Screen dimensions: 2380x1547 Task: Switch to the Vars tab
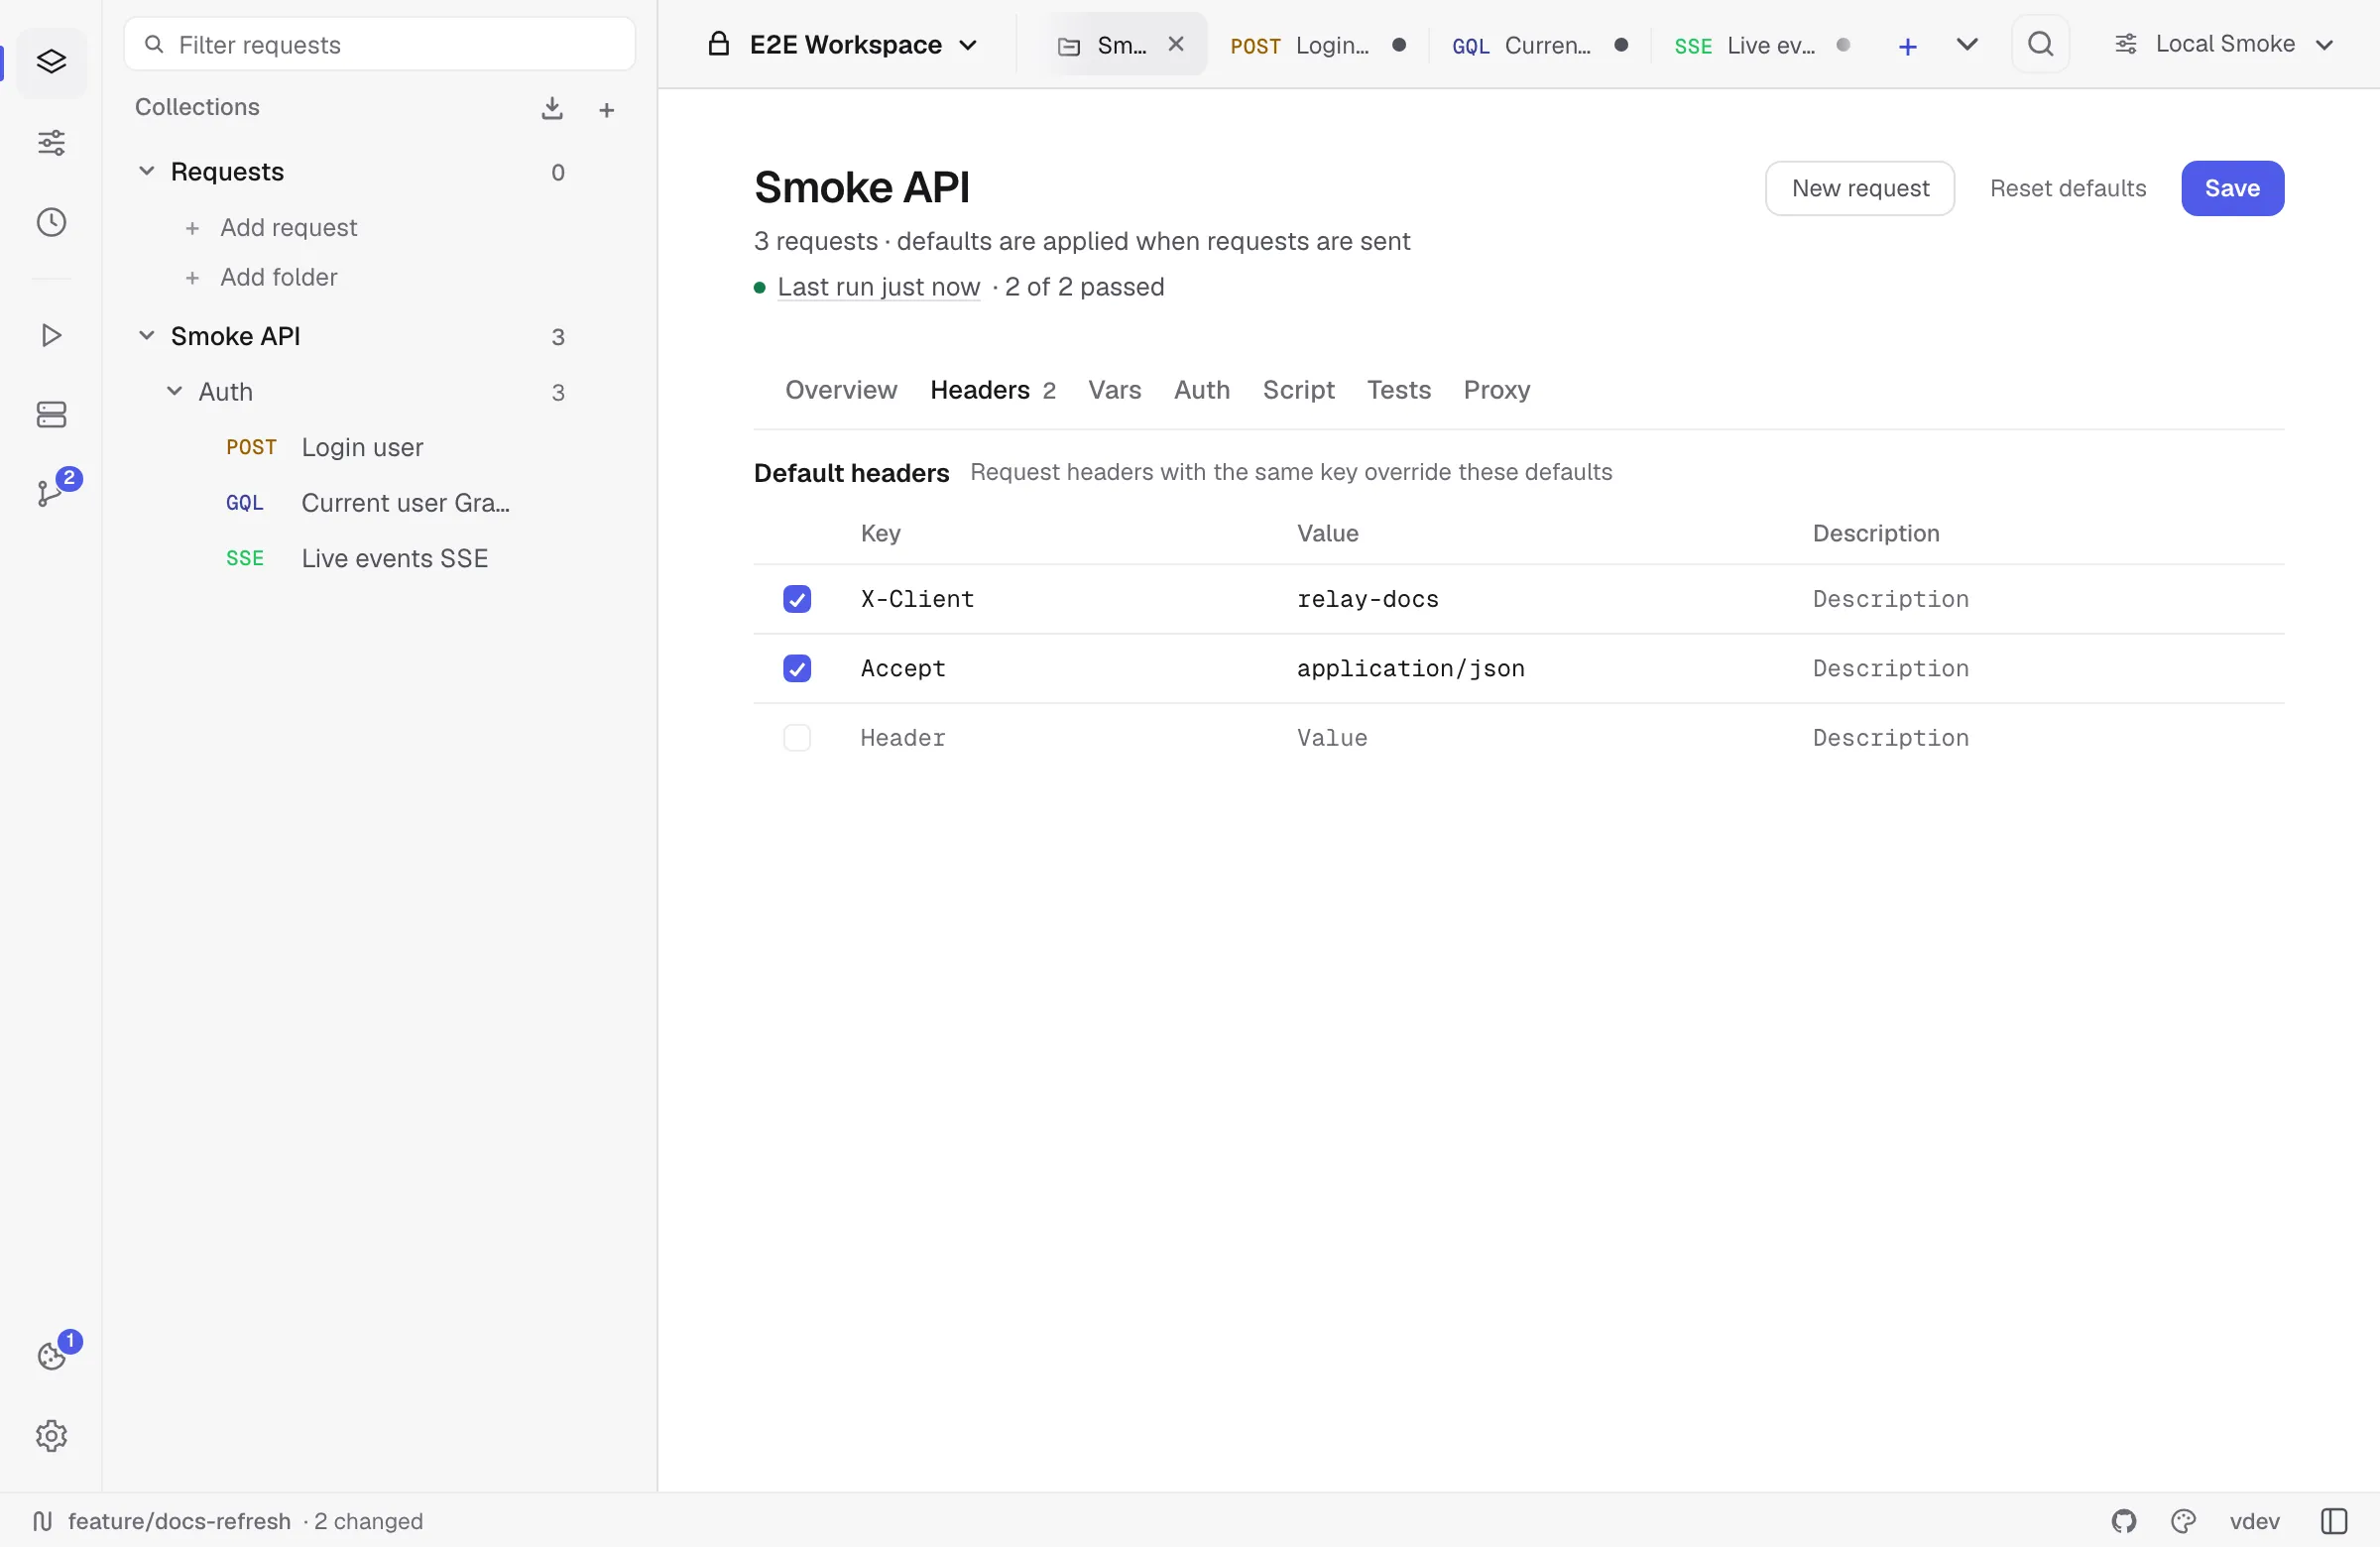1114,390
